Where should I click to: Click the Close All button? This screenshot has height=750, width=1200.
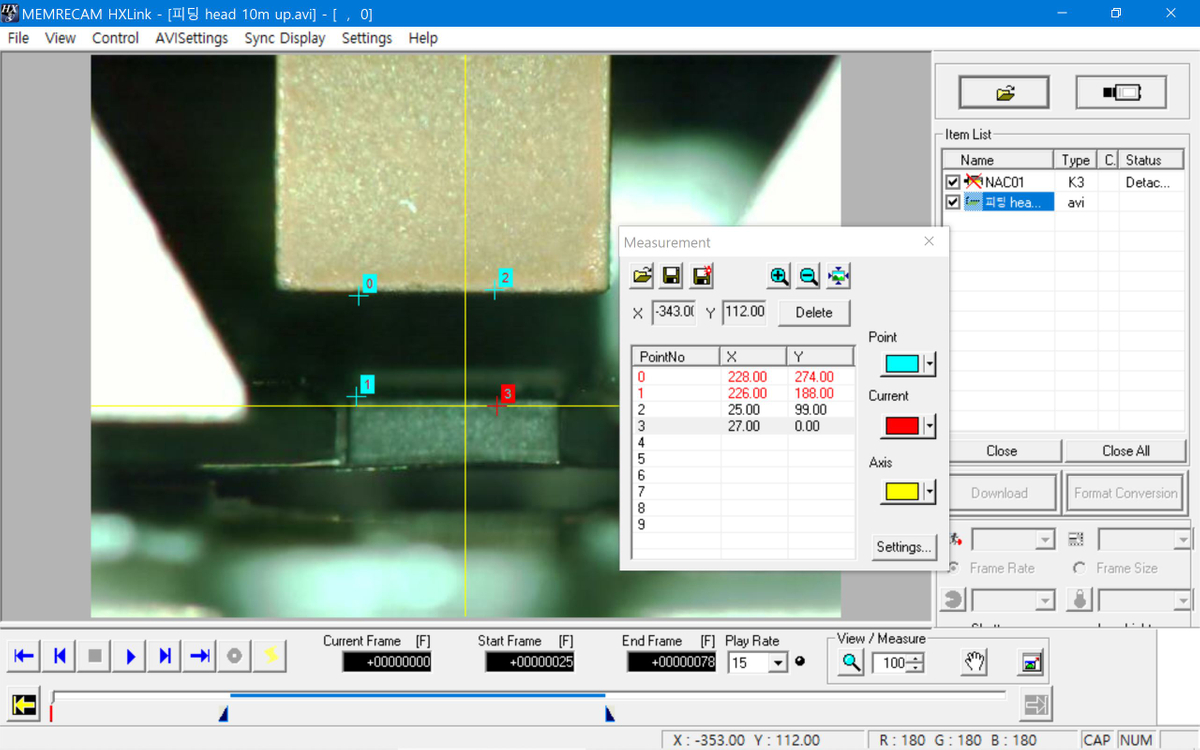tap(1125, 451)
